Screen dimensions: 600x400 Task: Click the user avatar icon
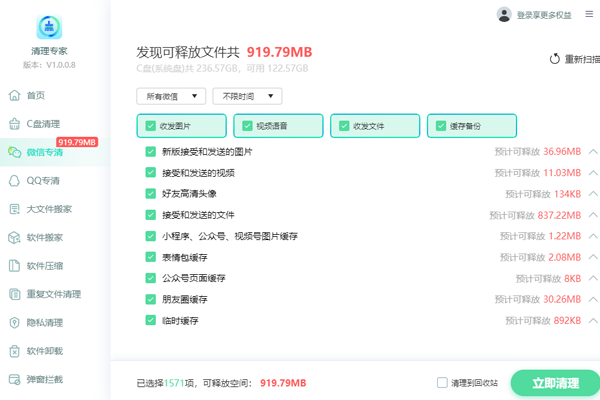click(504, 15)
